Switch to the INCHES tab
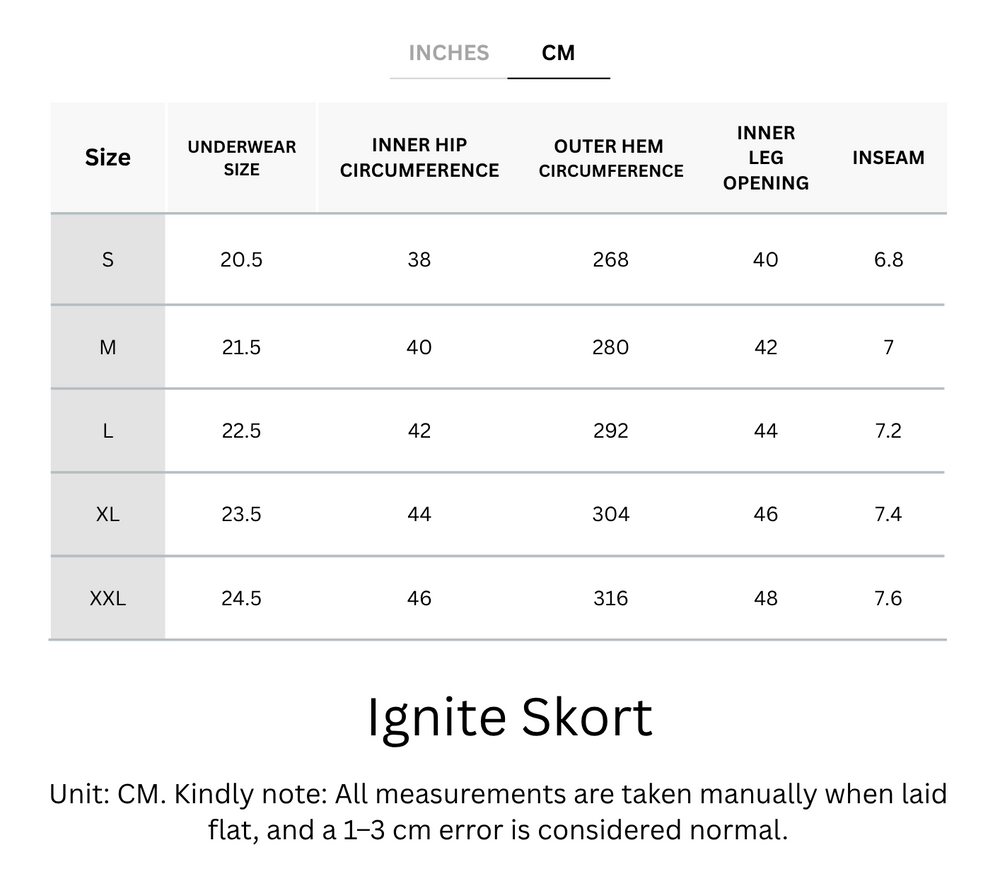 point(447,53)
